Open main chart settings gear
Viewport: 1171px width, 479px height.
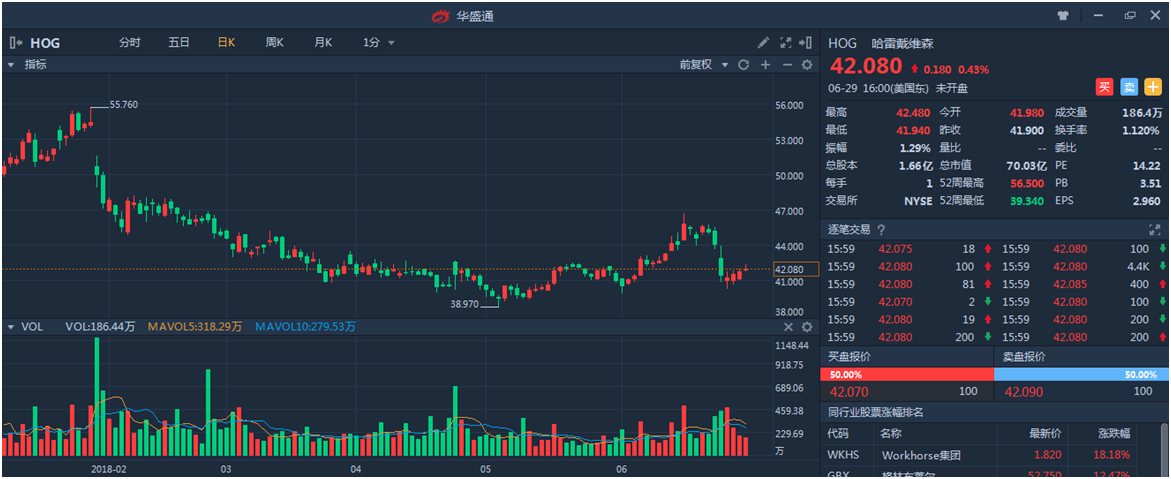pyautogui.click(x=806, y=65)
